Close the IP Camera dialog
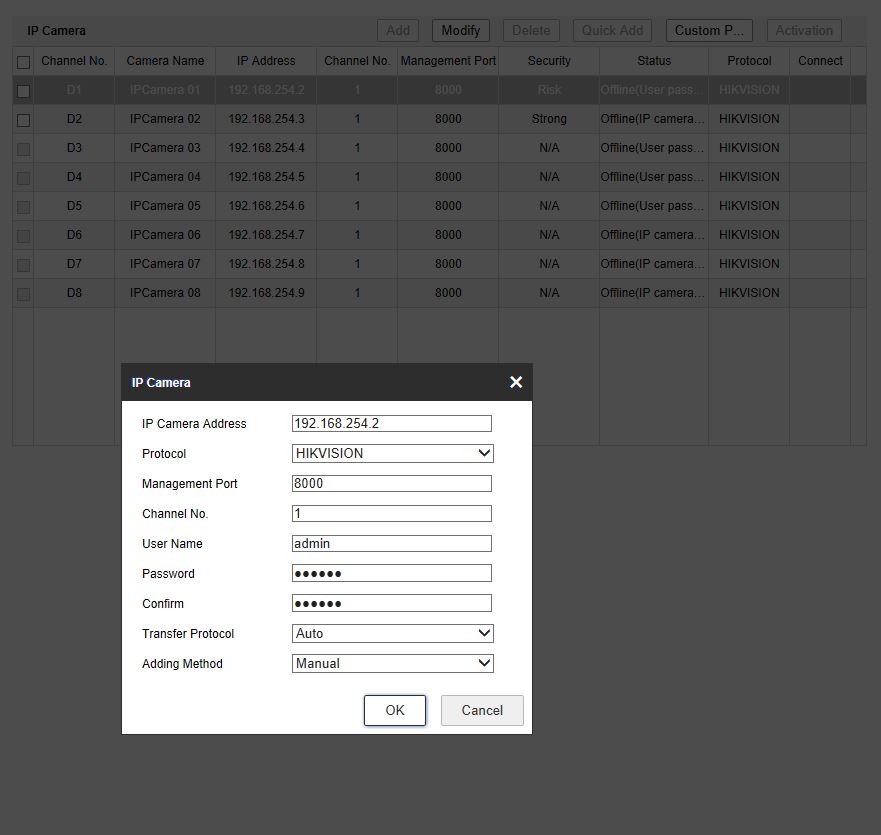Image resolution: width=881 pixels, height=835 pixels. pyautogui.click(x=516, y=382)
